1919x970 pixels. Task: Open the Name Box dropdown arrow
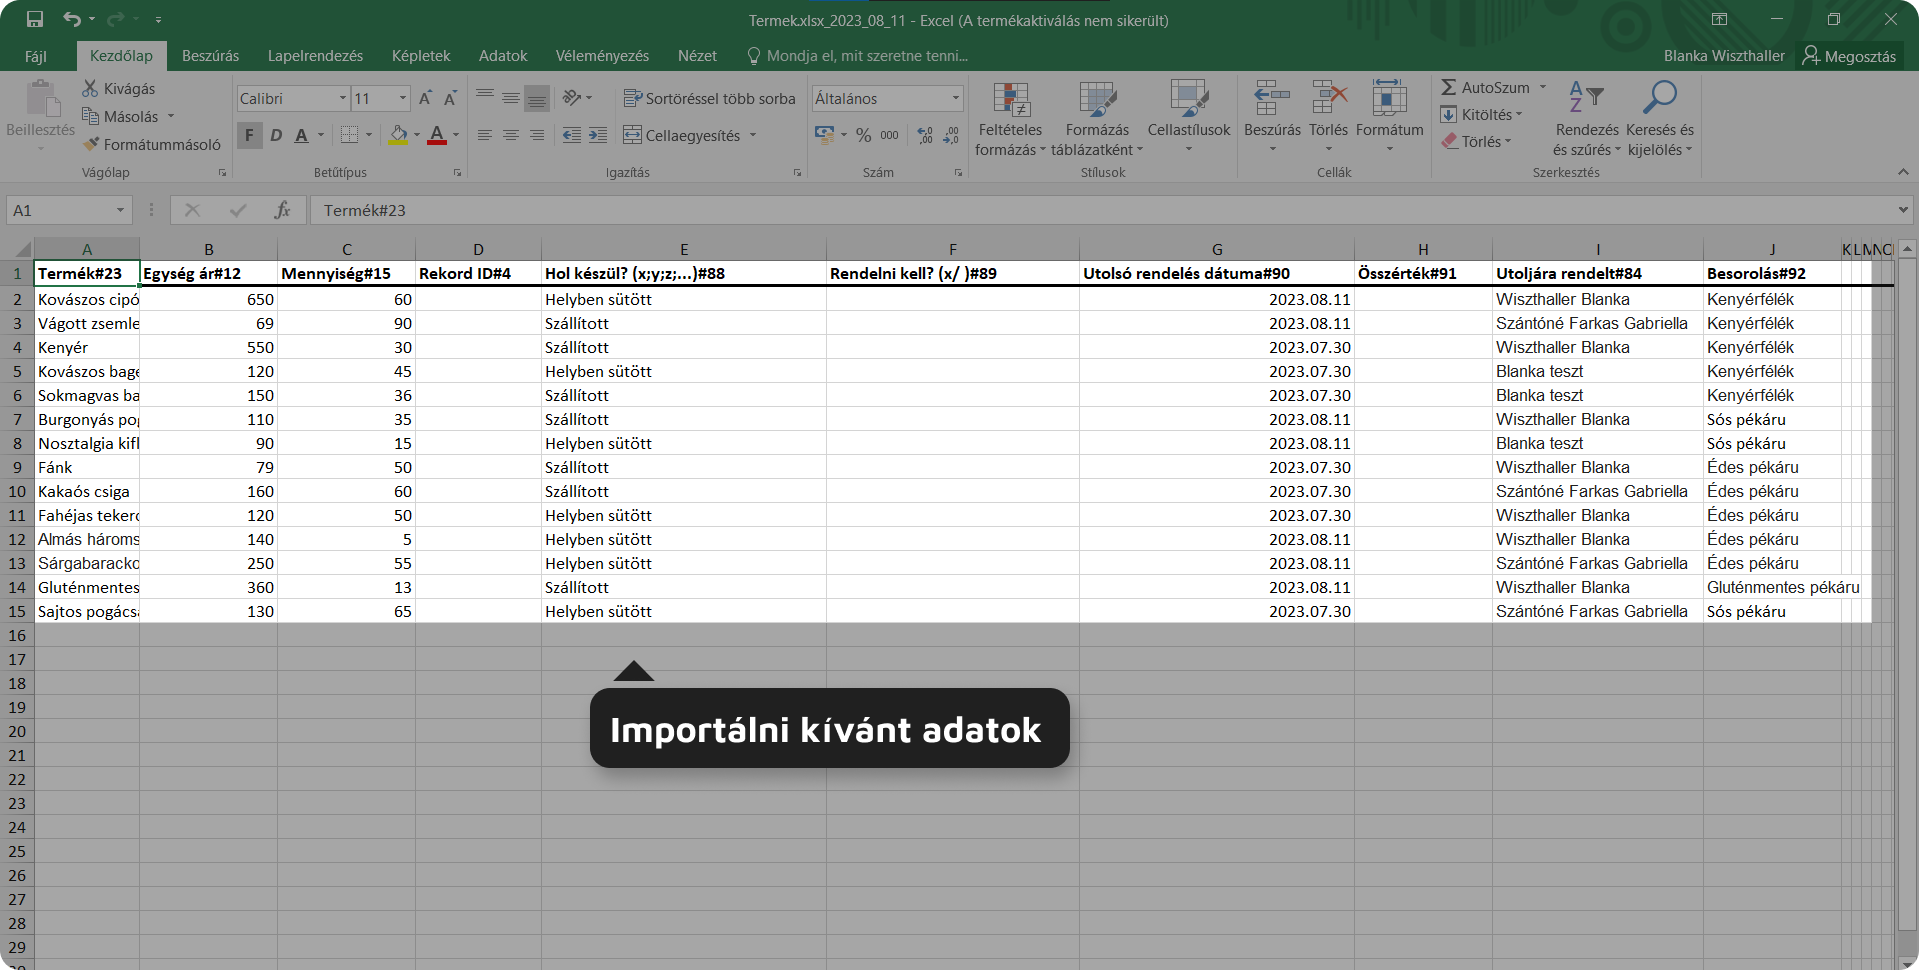point(120,210)
